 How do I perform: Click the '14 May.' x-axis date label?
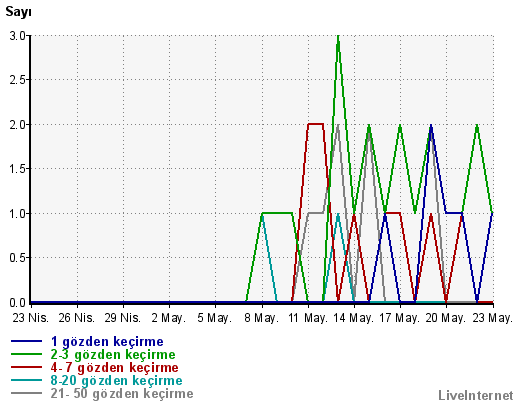coord(354,318)
